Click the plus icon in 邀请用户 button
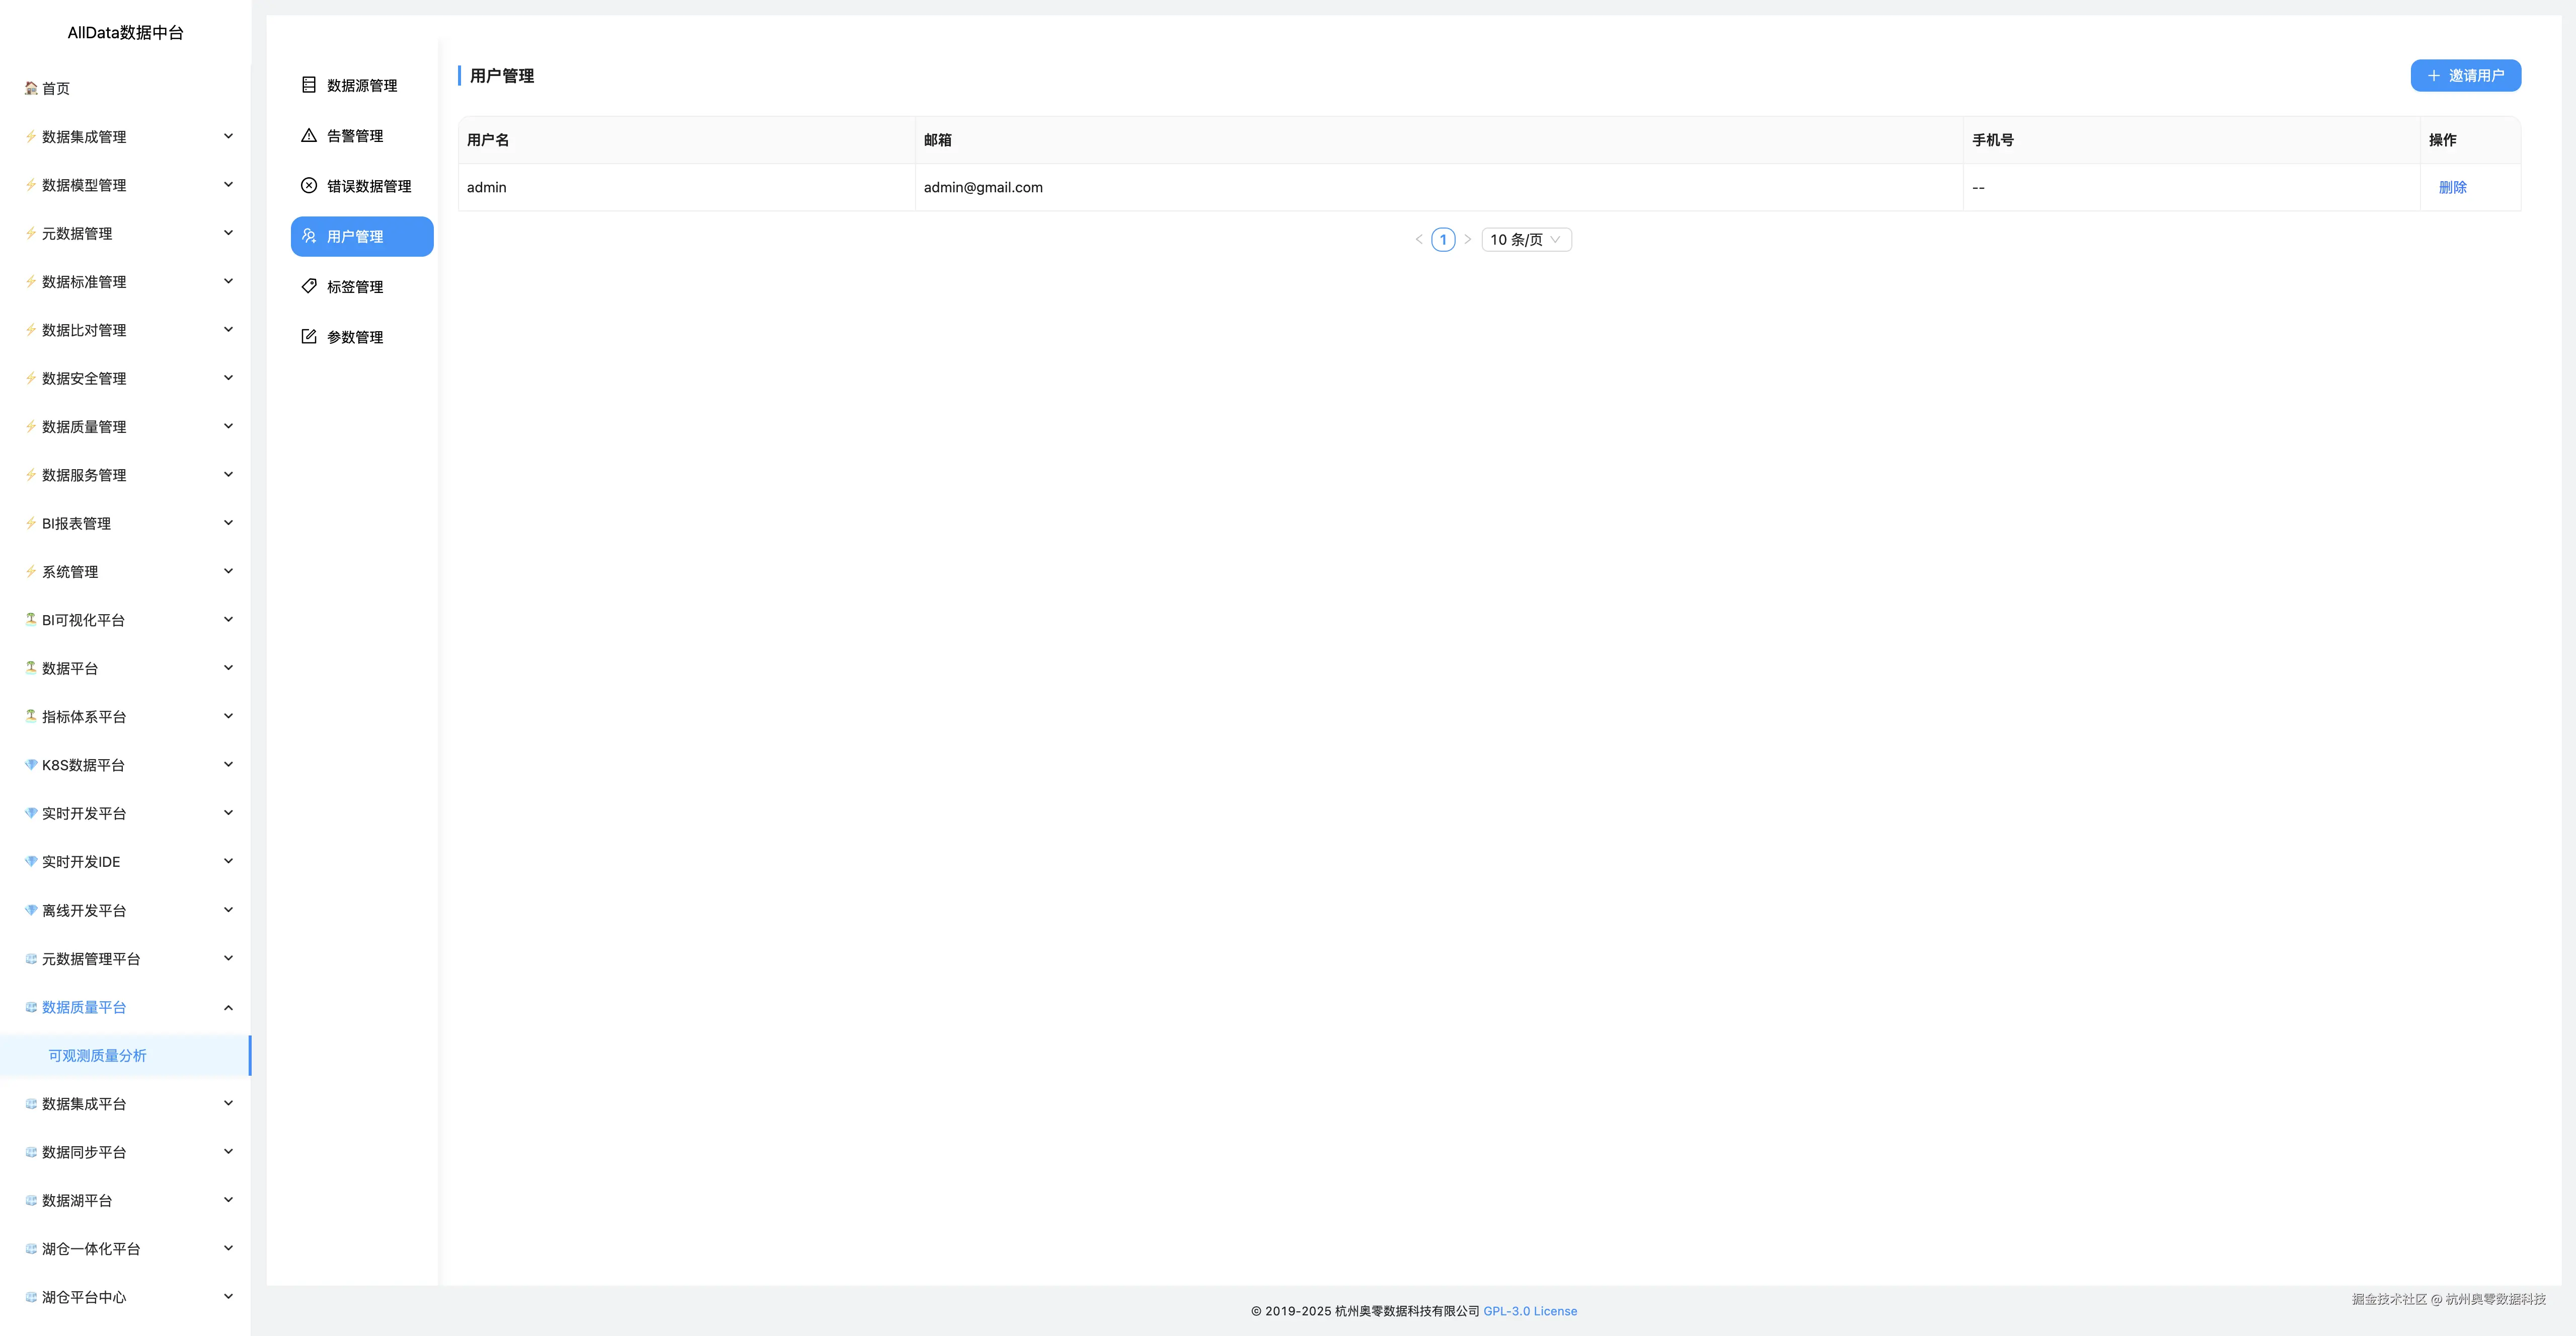The width and height of the screenshot is (2576, 1336). coord(2433,76)
